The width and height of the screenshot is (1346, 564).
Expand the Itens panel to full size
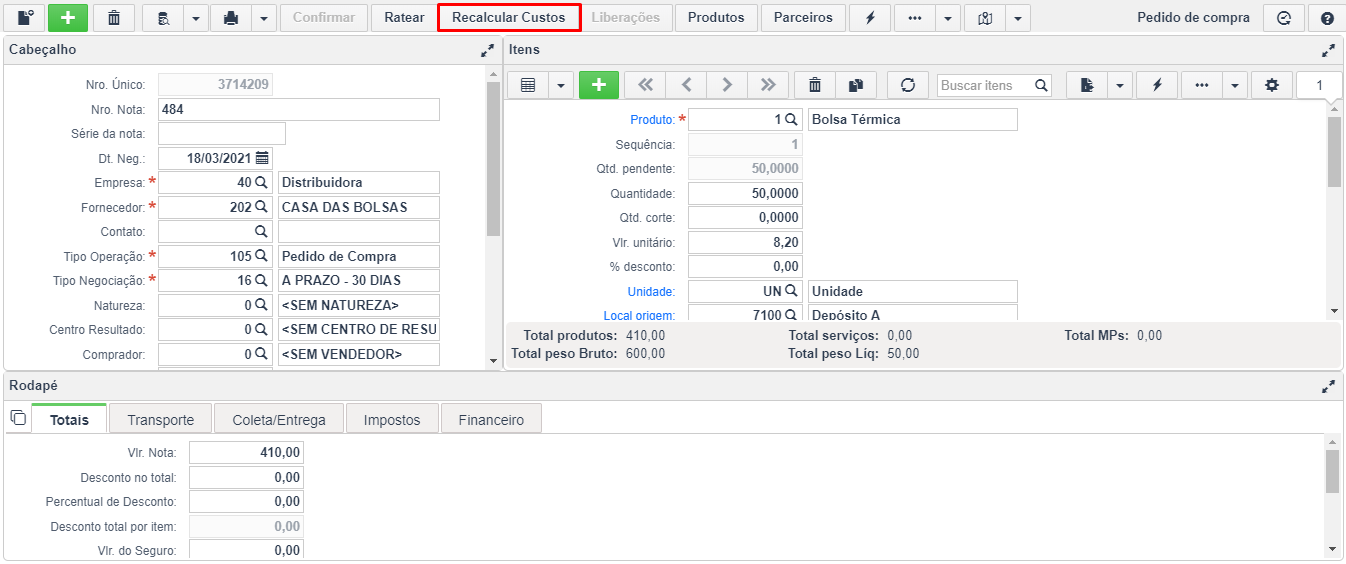(1328, 50)
